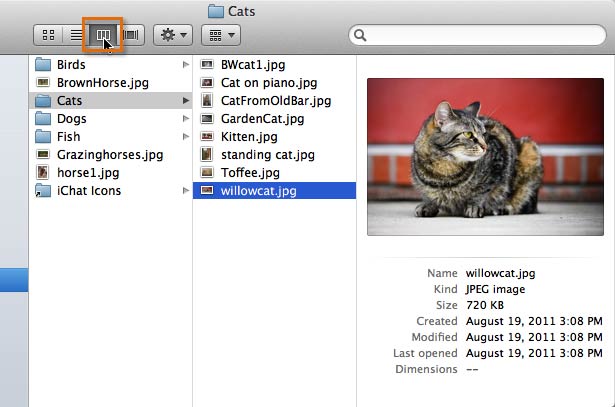Open the Fish folder

[x=69, y=137]
